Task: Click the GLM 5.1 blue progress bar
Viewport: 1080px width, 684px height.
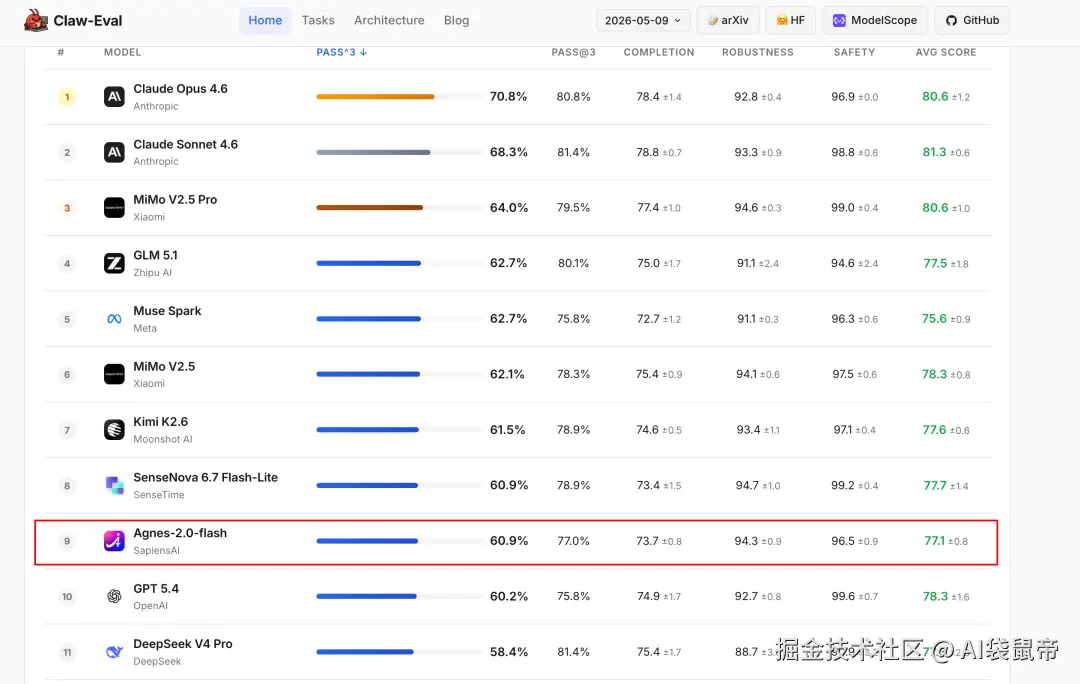Action: [368, 263]
